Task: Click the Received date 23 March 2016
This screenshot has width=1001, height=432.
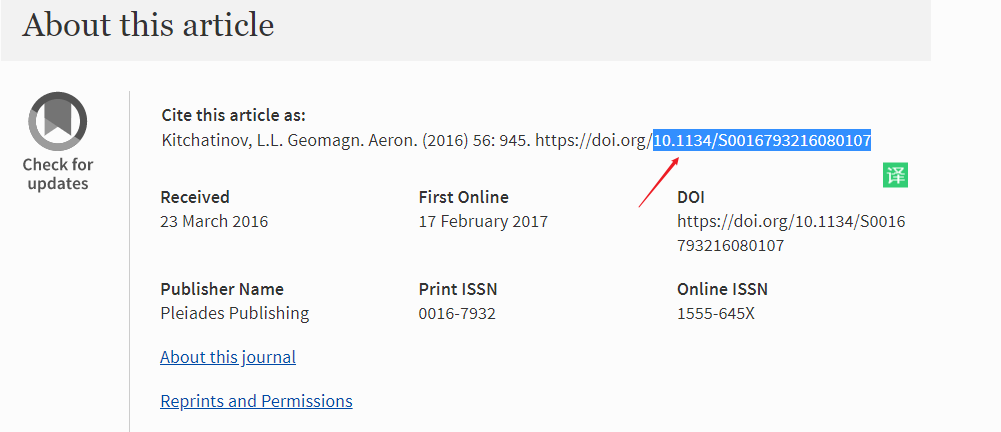Action: (214, 221)
